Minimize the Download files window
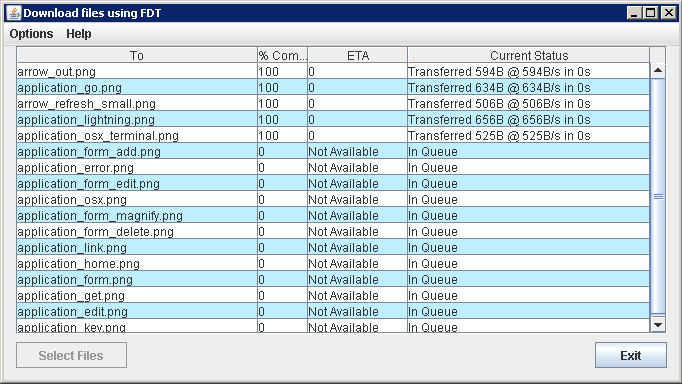The height and width of the screenshot is (384, 682). (634, 13)
